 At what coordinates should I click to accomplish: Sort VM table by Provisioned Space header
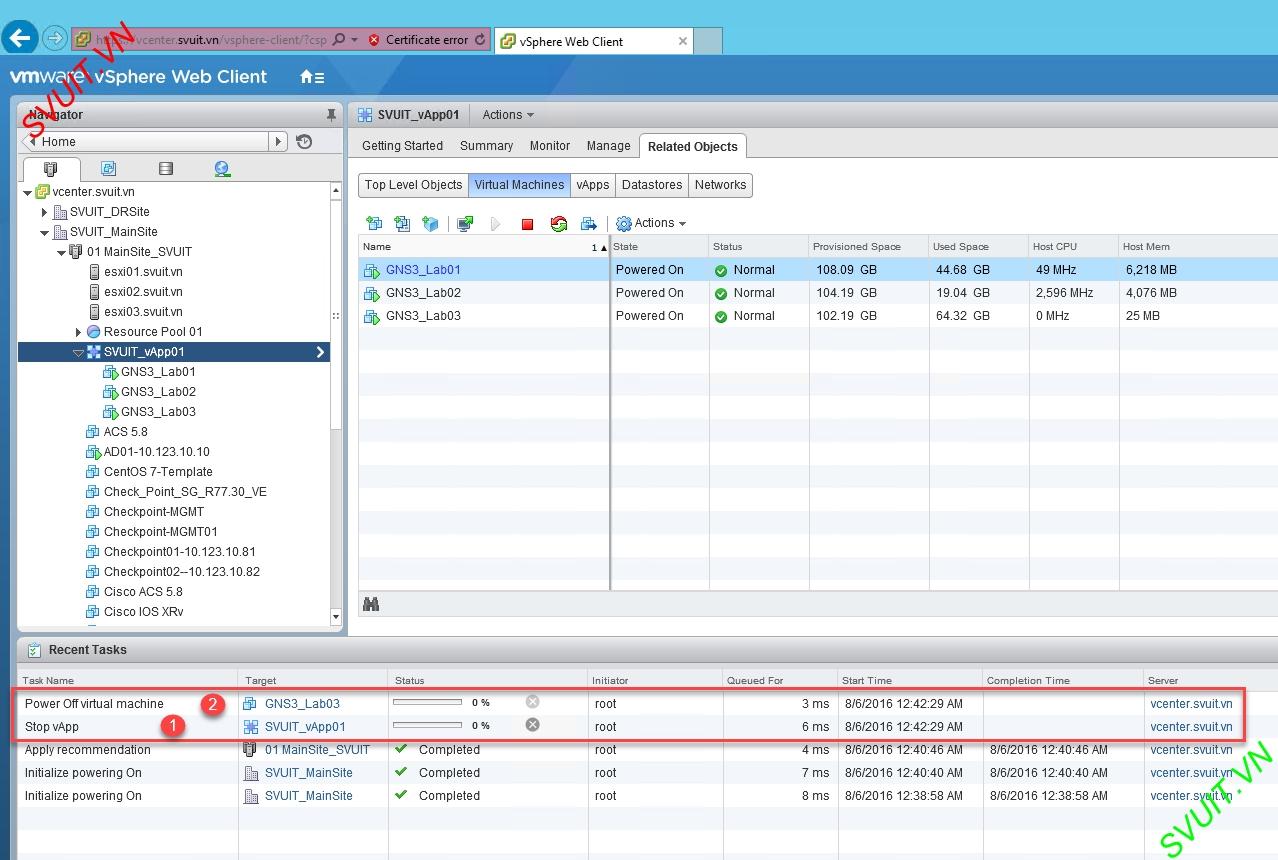pos(868,247)
